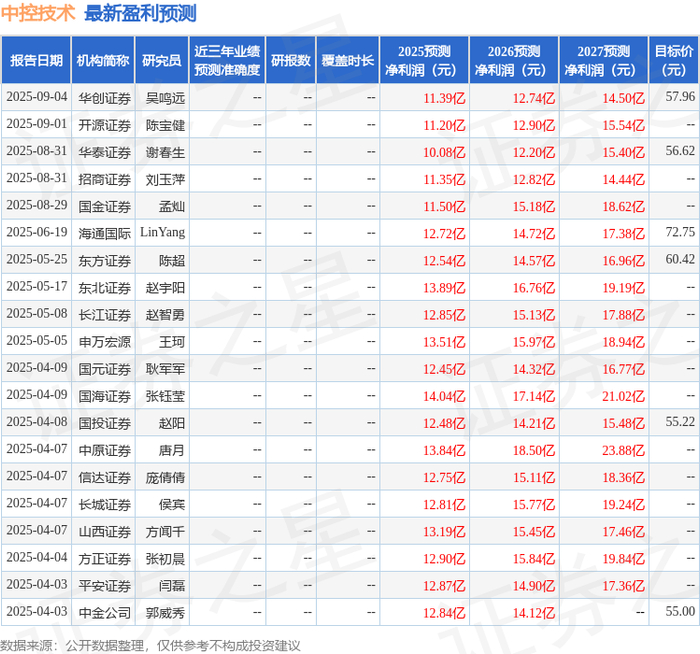Click the 中控技术 title text
The width and height of the screenshot is (700, 654).
(x=38, y=13)
